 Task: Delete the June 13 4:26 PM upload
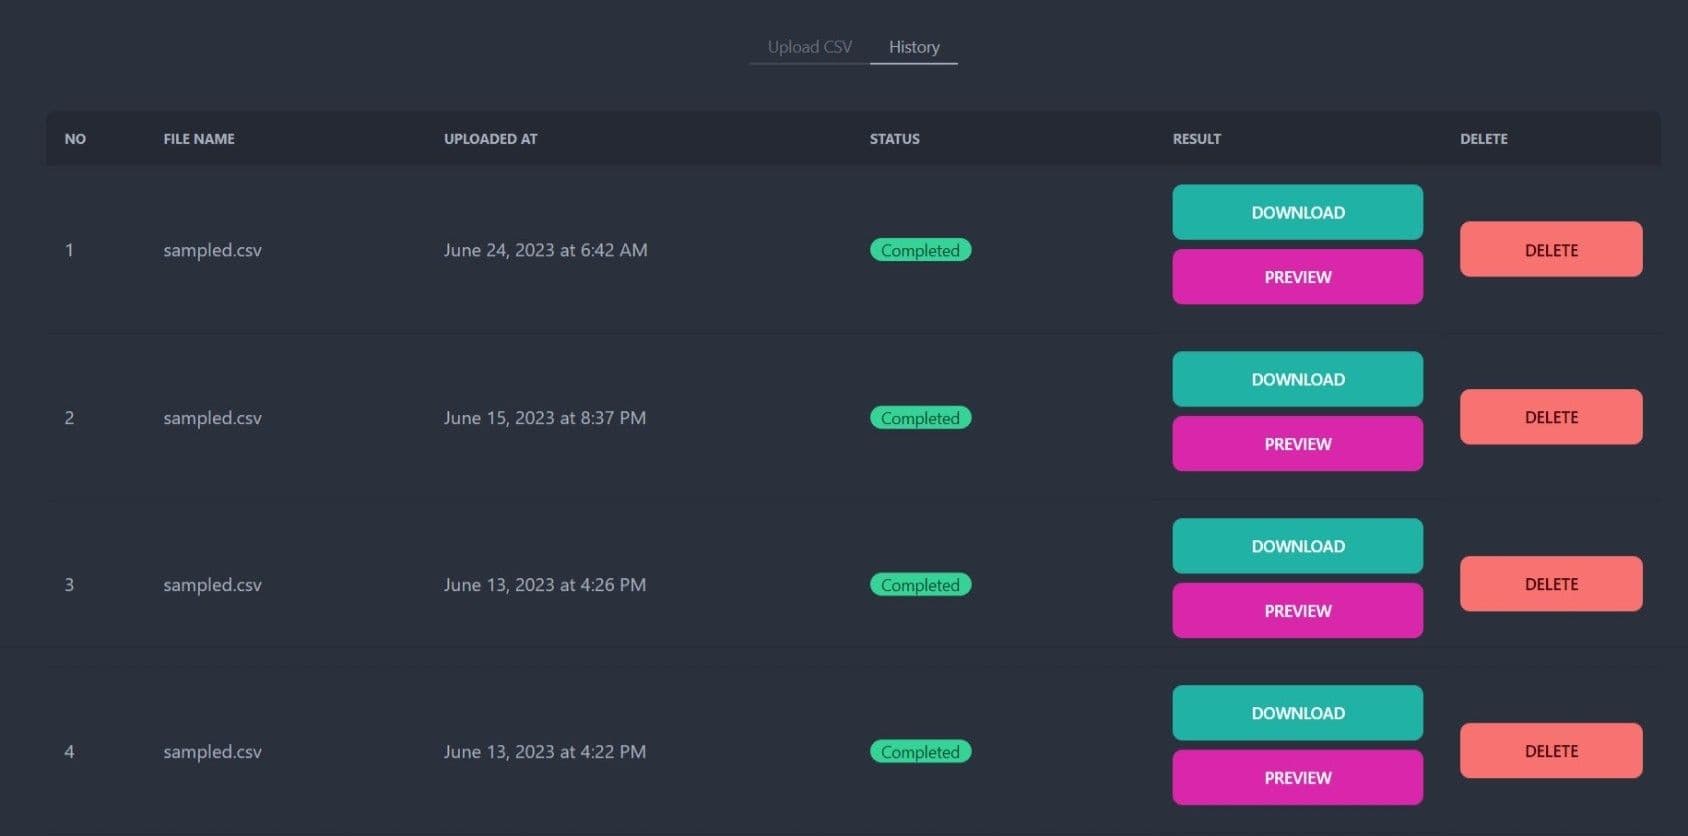[1550, 584]
